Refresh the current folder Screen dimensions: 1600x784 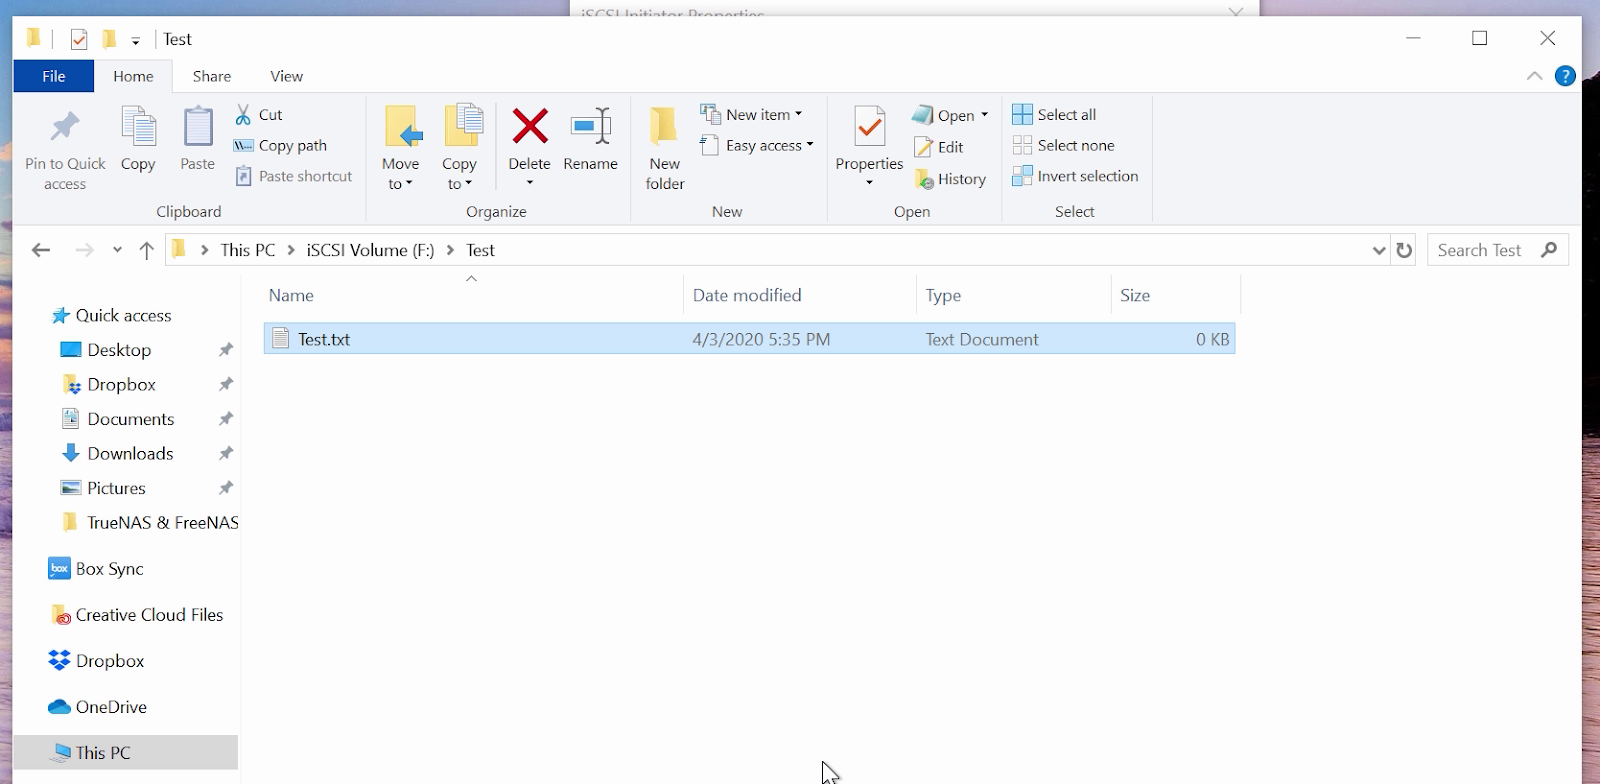click(x=1404, y=250)
